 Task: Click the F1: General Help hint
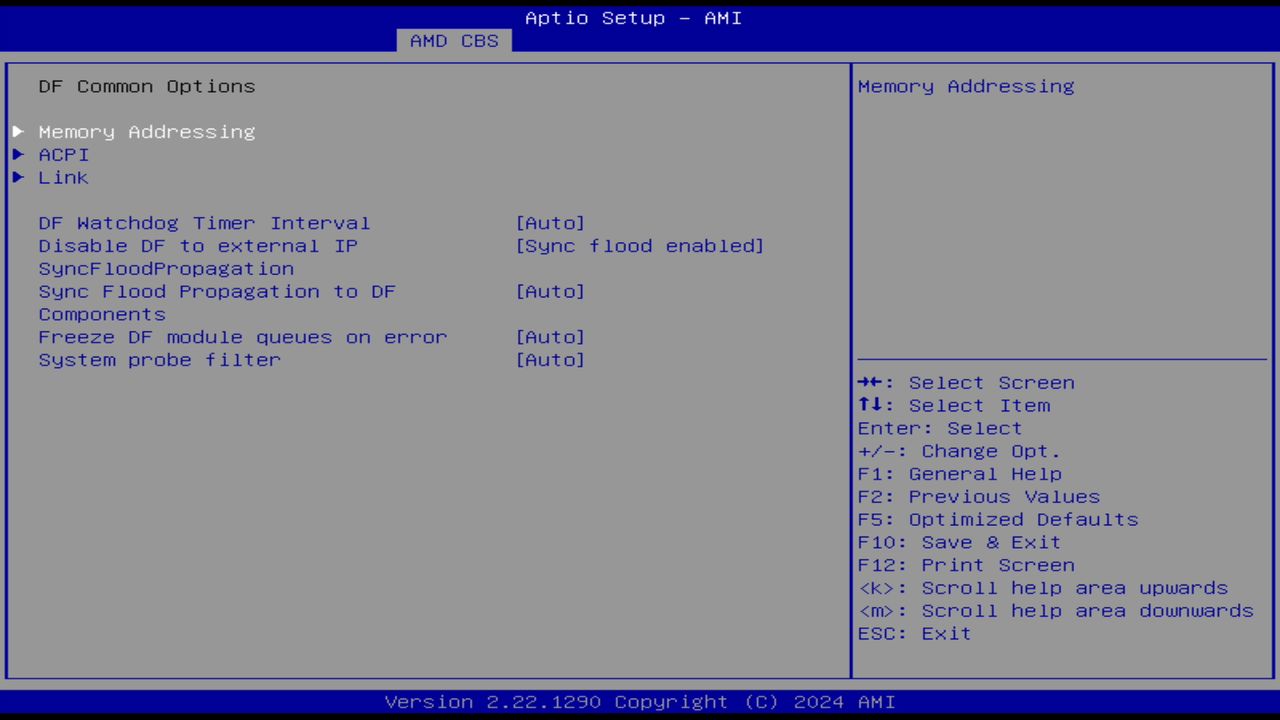pyautogui.click(x=960, y=474)
